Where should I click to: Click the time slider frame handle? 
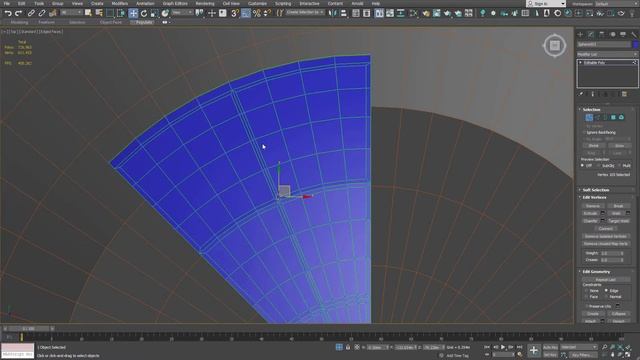(29, 329)
